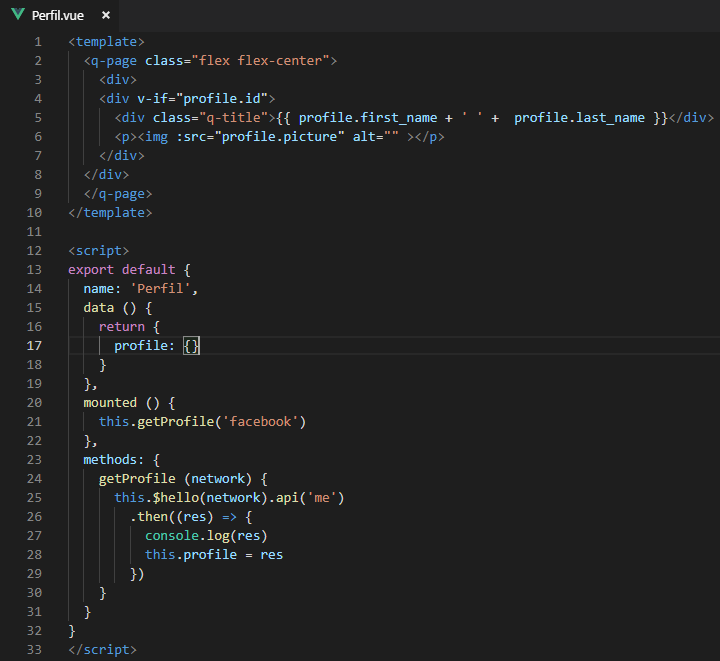This screenshot has height=661, width=720.
Task: Place cursor on the export keyword
Action: pyautogui.click(x=91, y=270)
